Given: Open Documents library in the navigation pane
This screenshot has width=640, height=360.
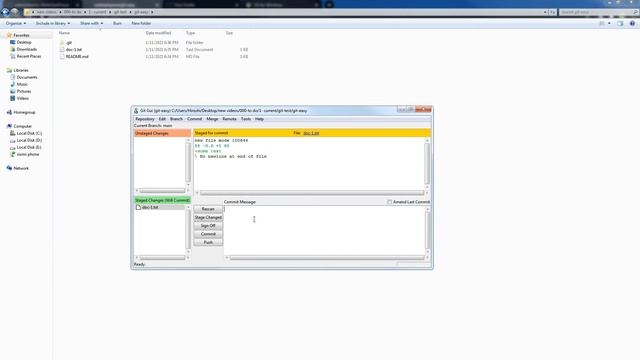Looking at the screenshot, I should tap(27, 77).
